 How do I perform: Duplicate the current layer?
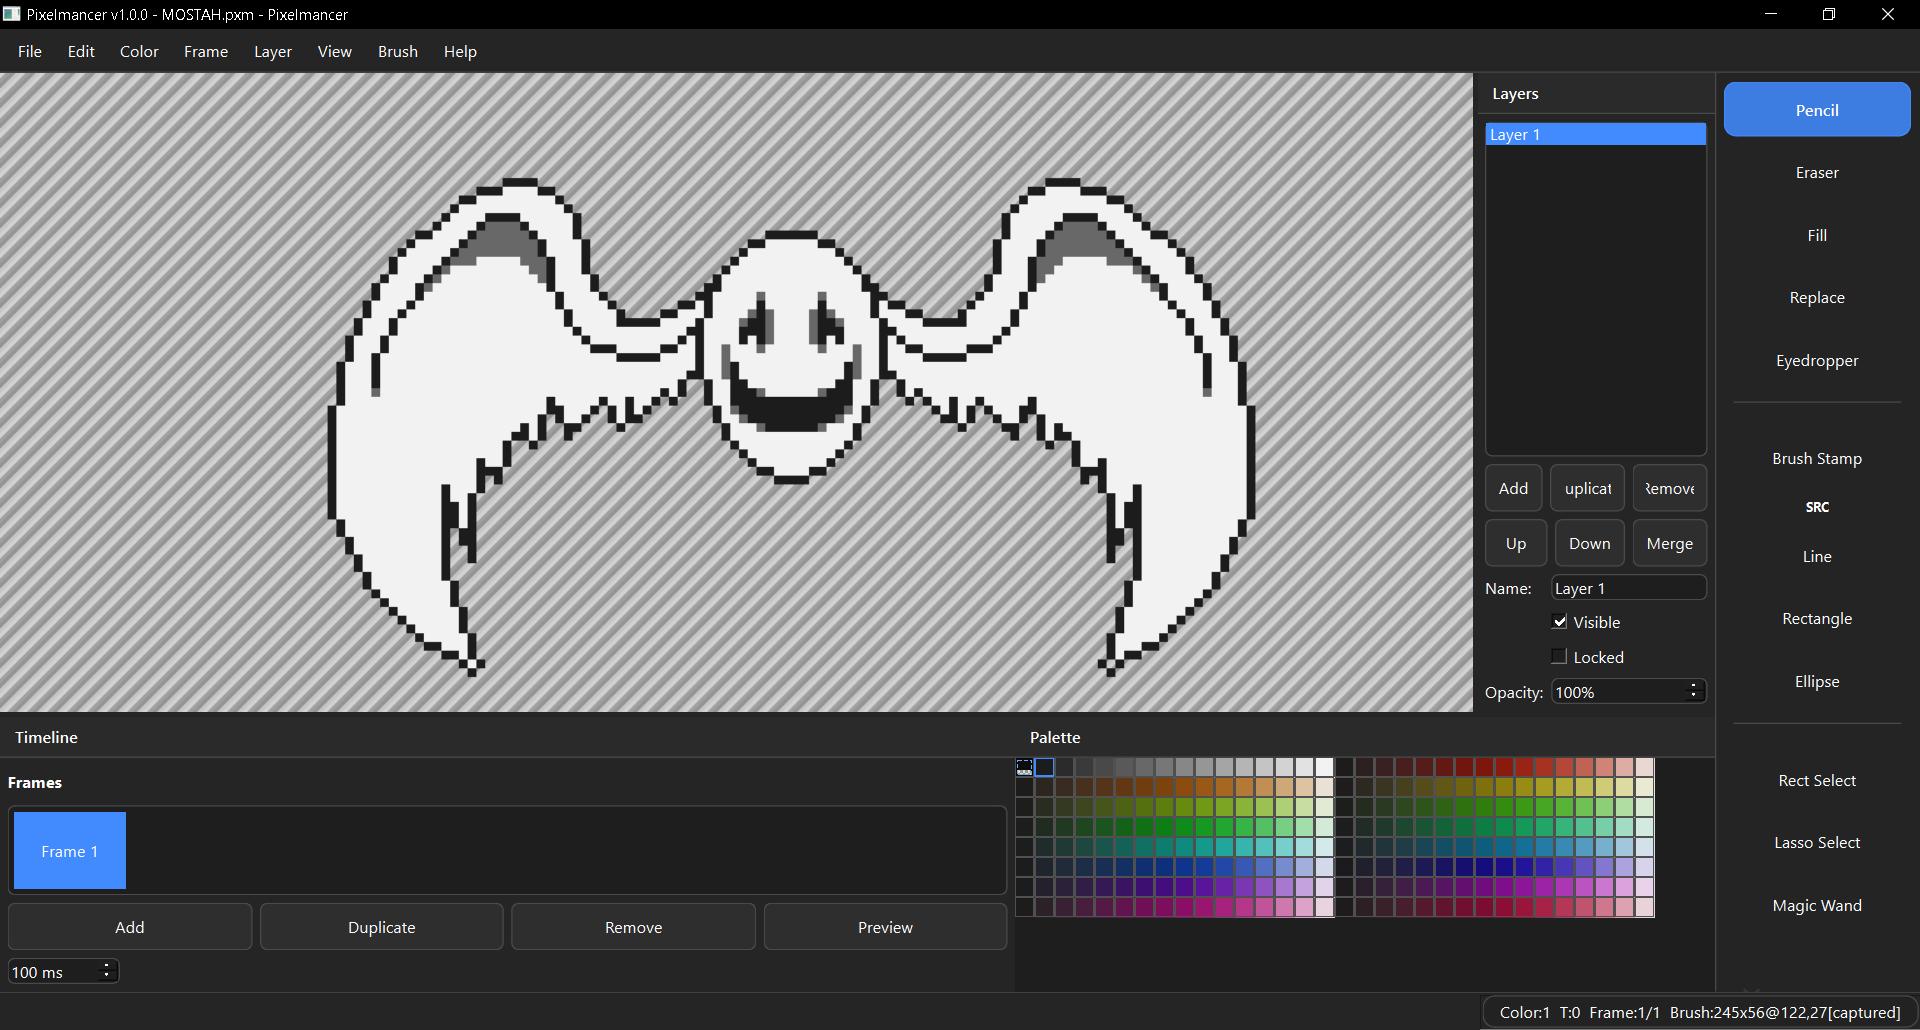tap(1588, 488)
